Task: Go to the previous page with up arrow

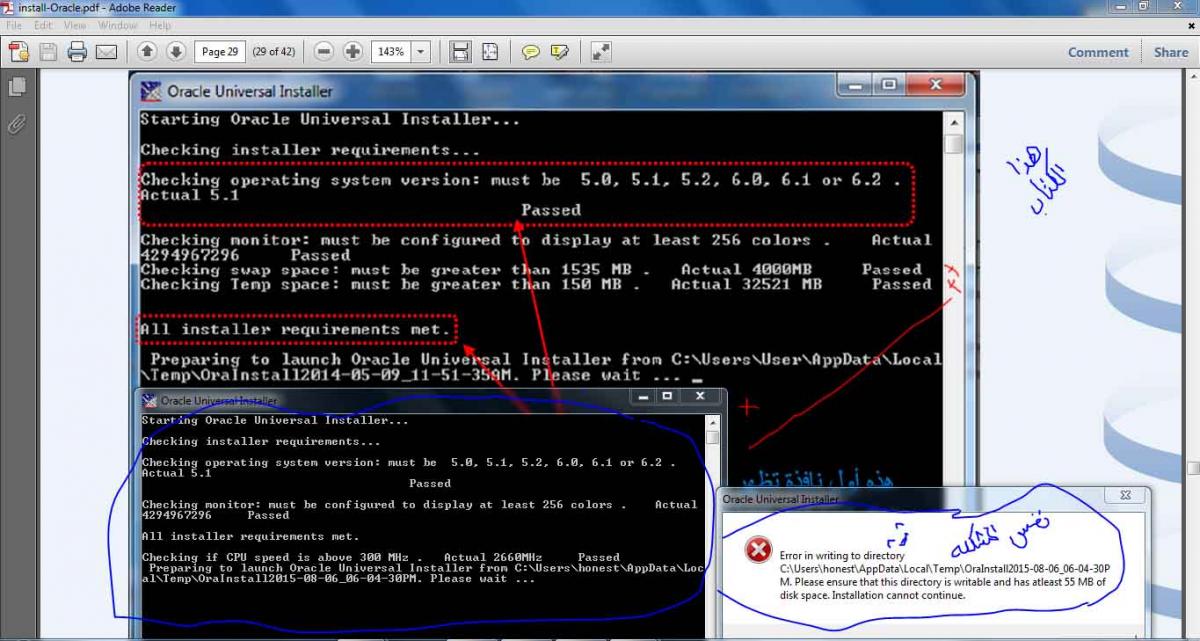Action: click(147, 52)
